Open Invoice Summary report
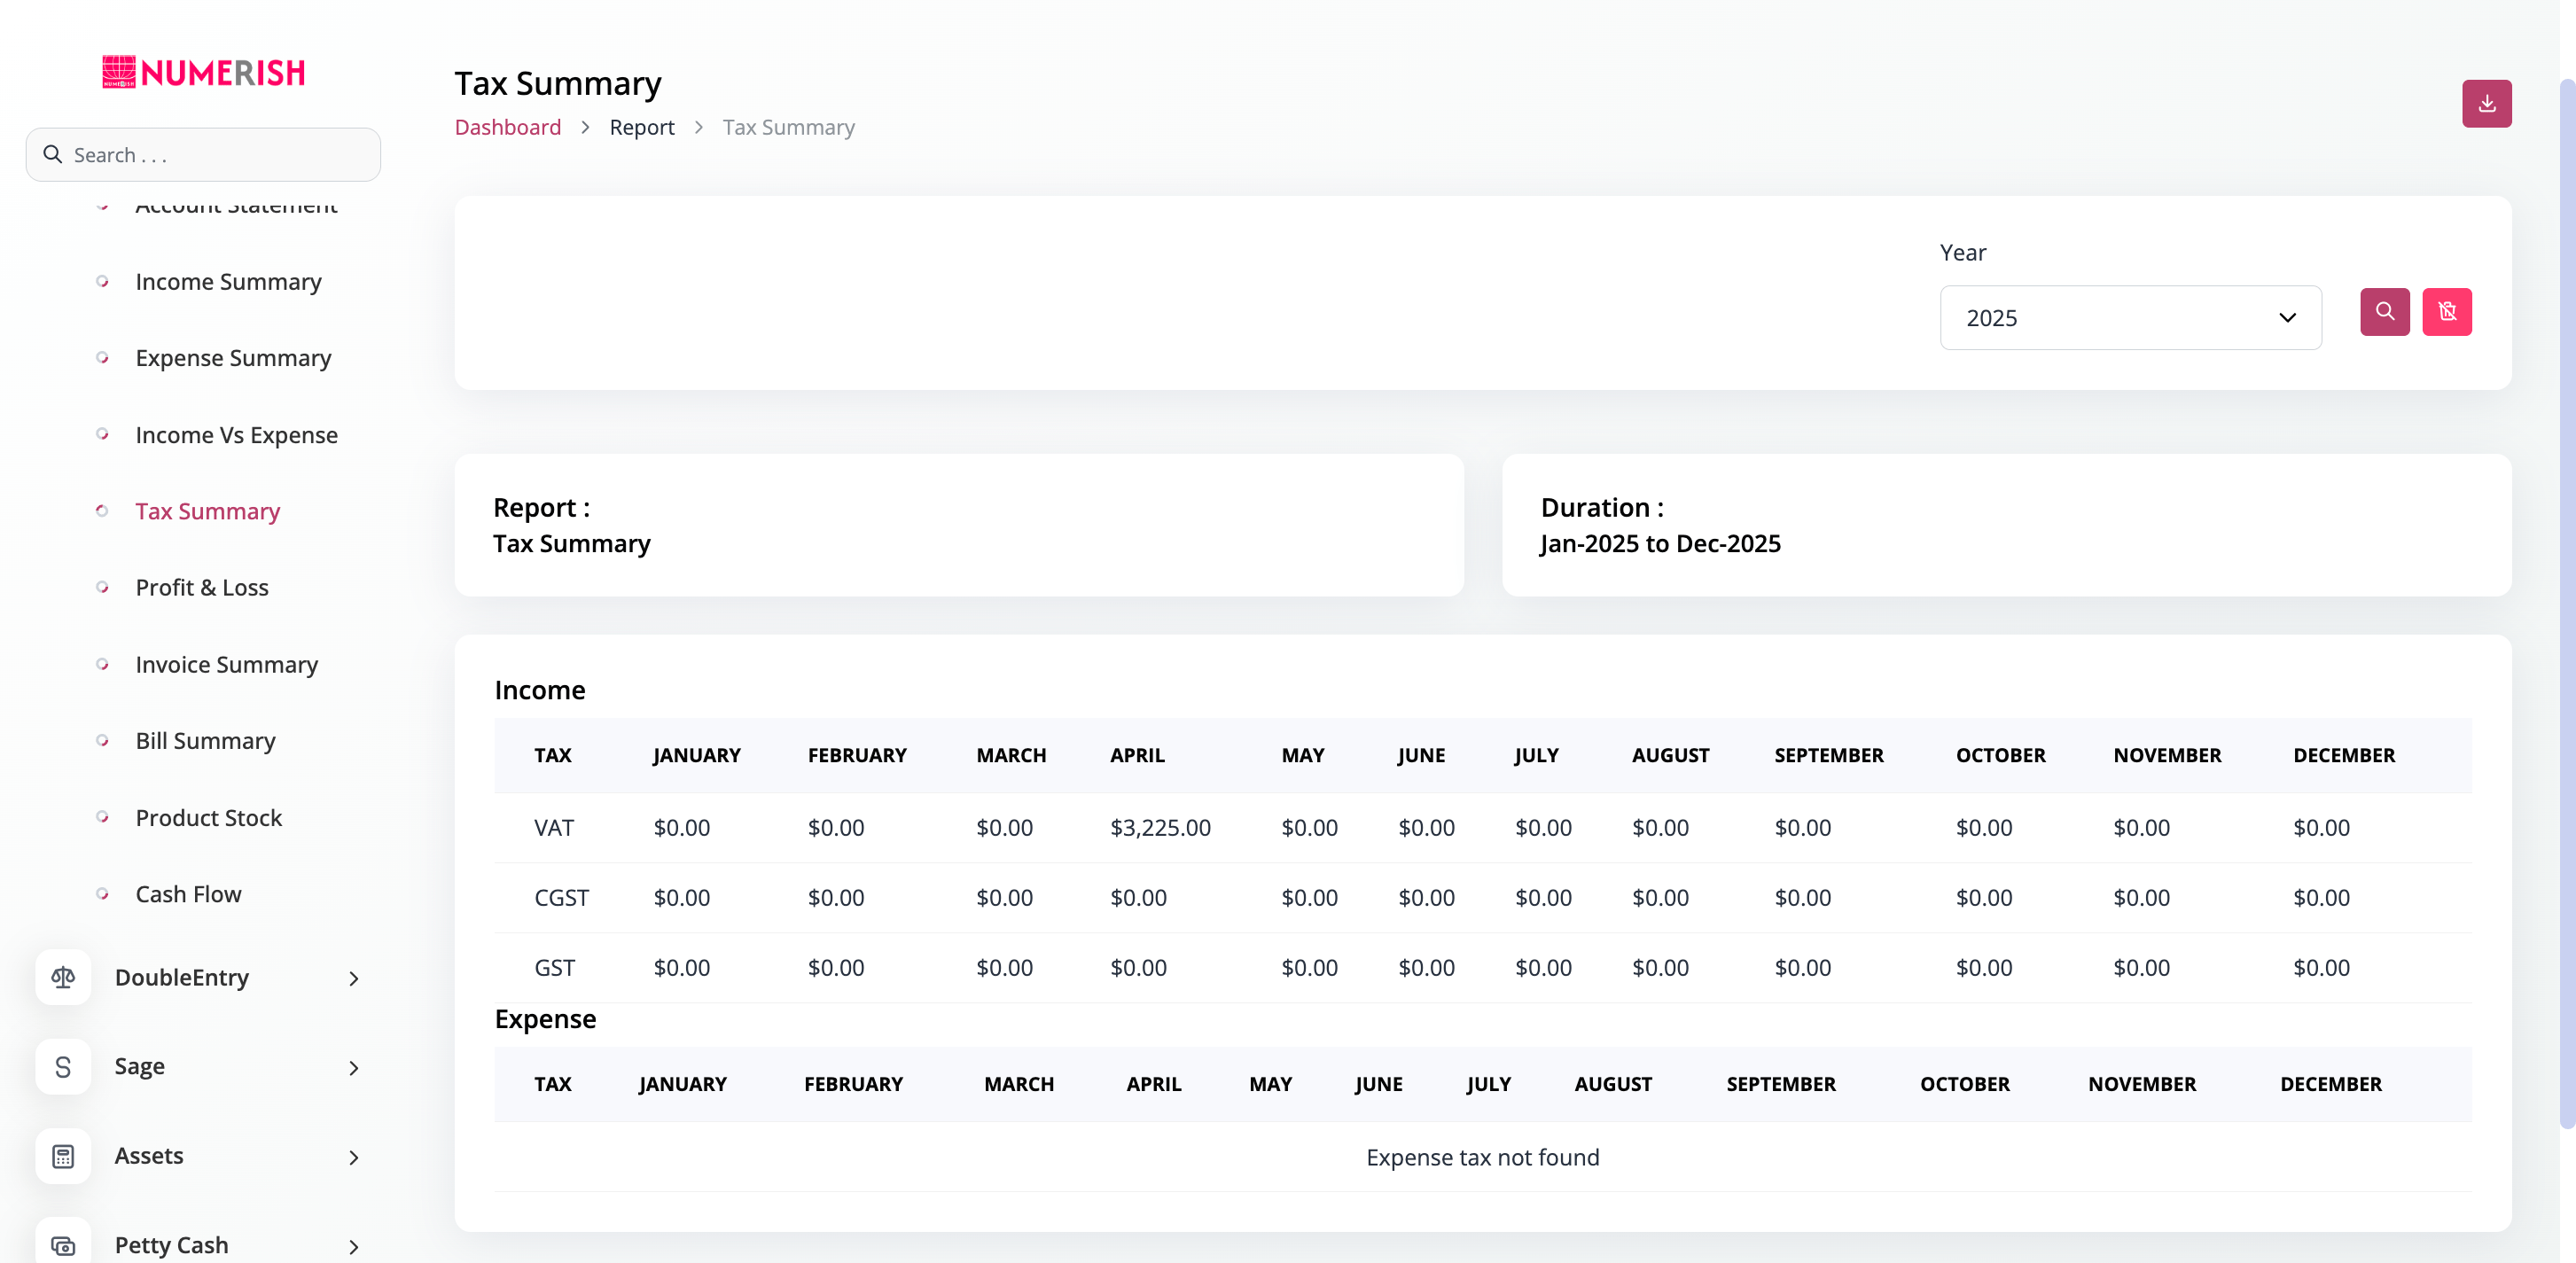This screenshot has width=2576, height=1263. point(226,665)
